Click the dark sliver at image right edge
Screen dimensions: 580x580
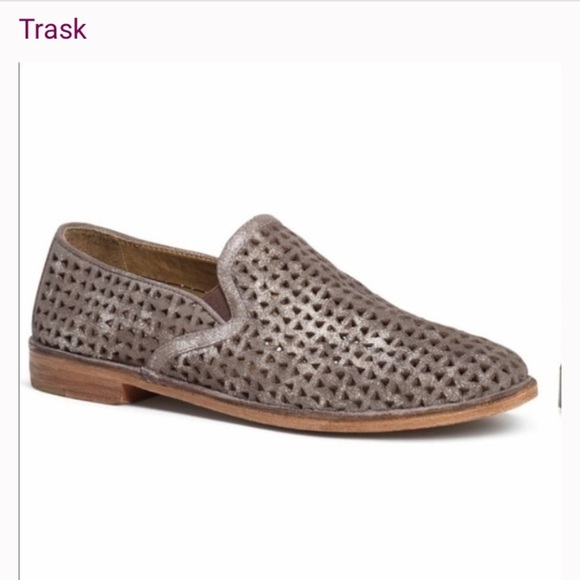560,386
